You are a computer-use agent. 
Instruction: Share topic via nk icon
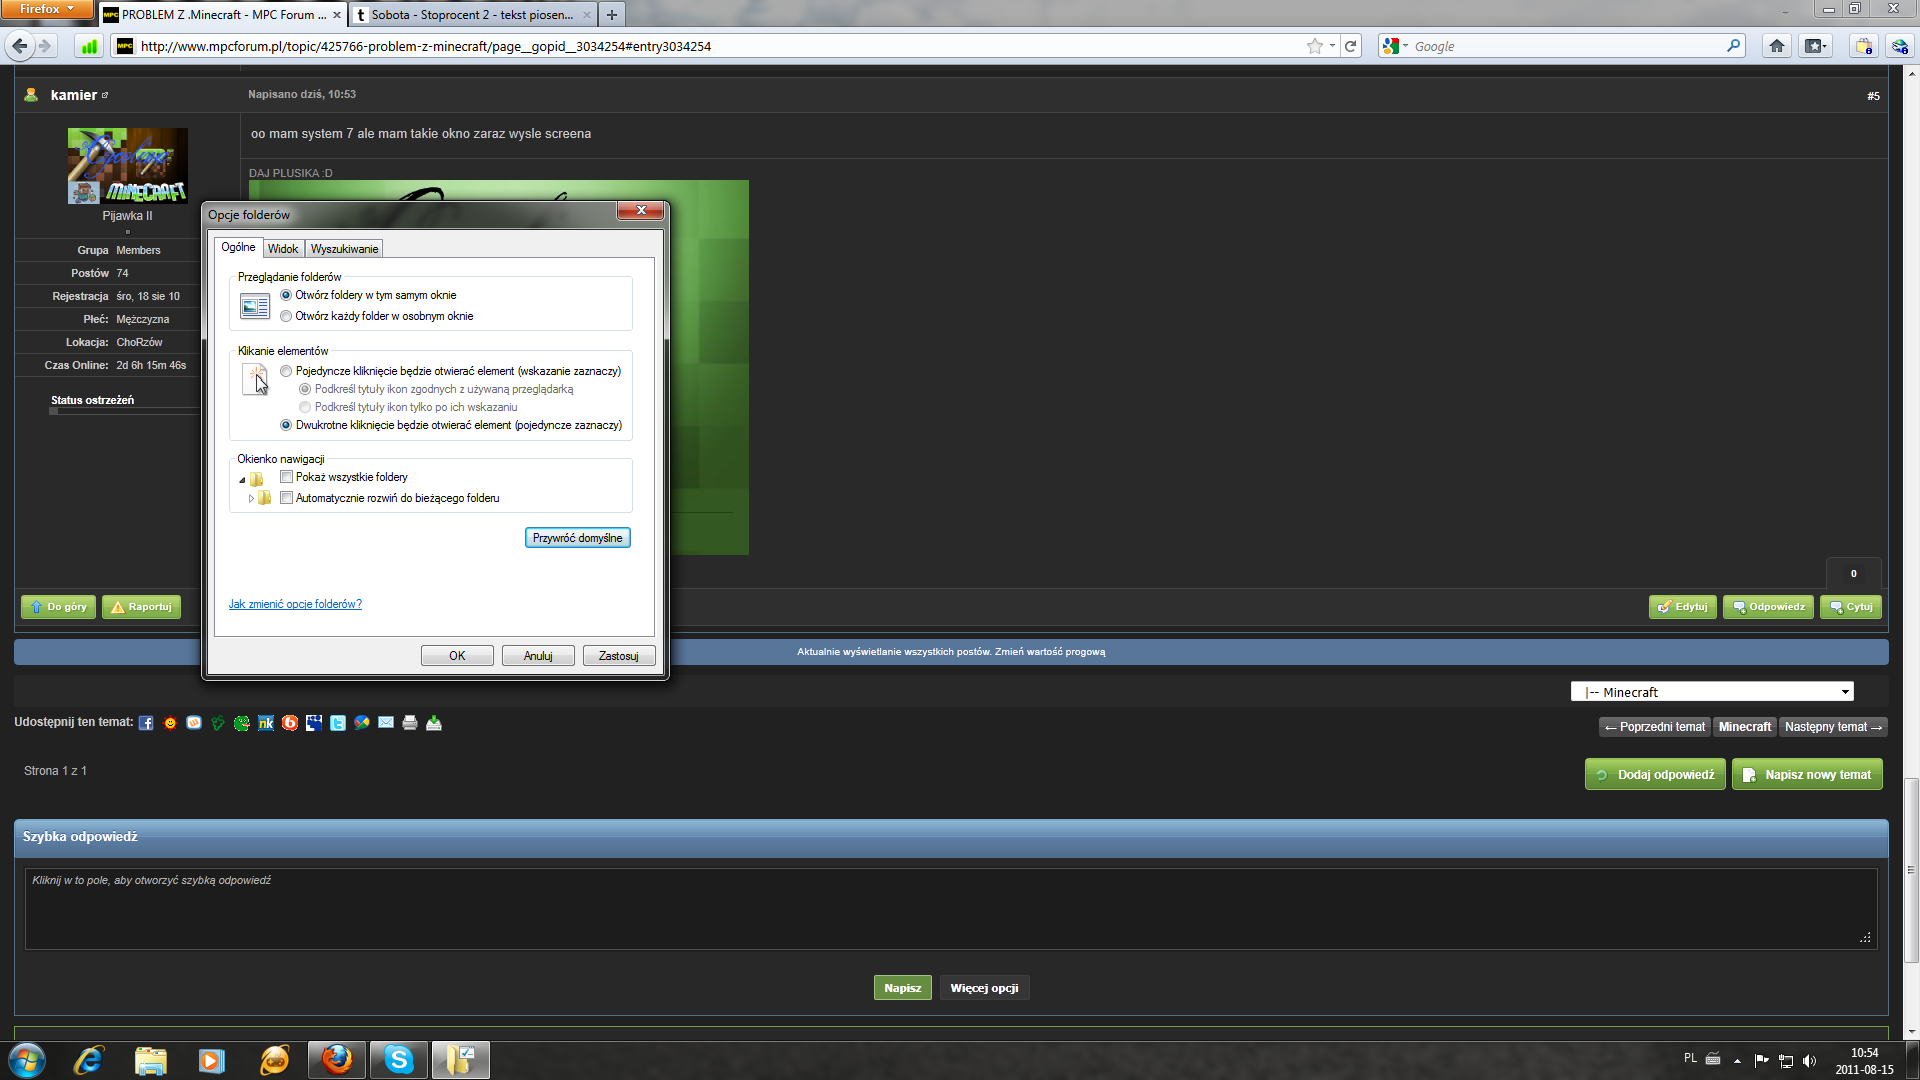tap(266, 723)
